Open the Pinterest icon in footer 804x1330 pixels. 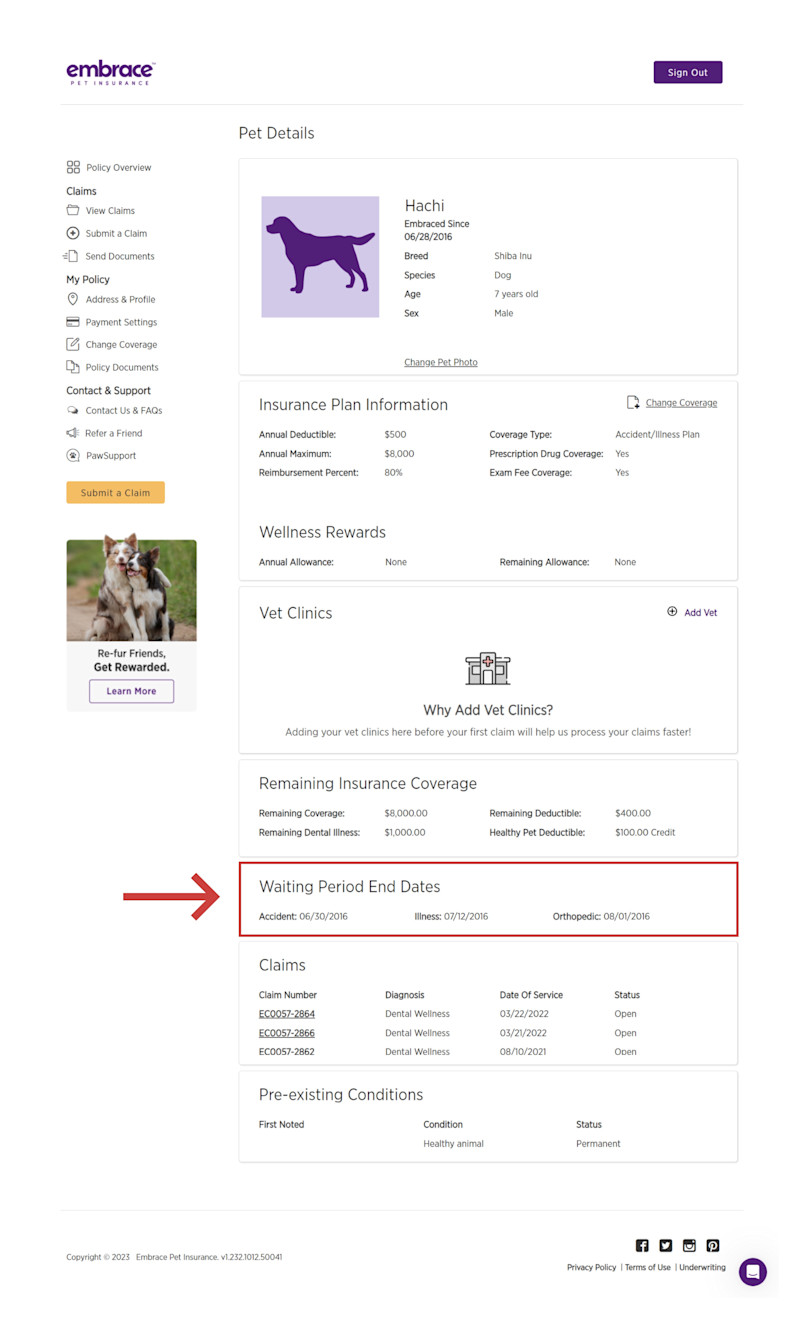[x=713, y=1245]
